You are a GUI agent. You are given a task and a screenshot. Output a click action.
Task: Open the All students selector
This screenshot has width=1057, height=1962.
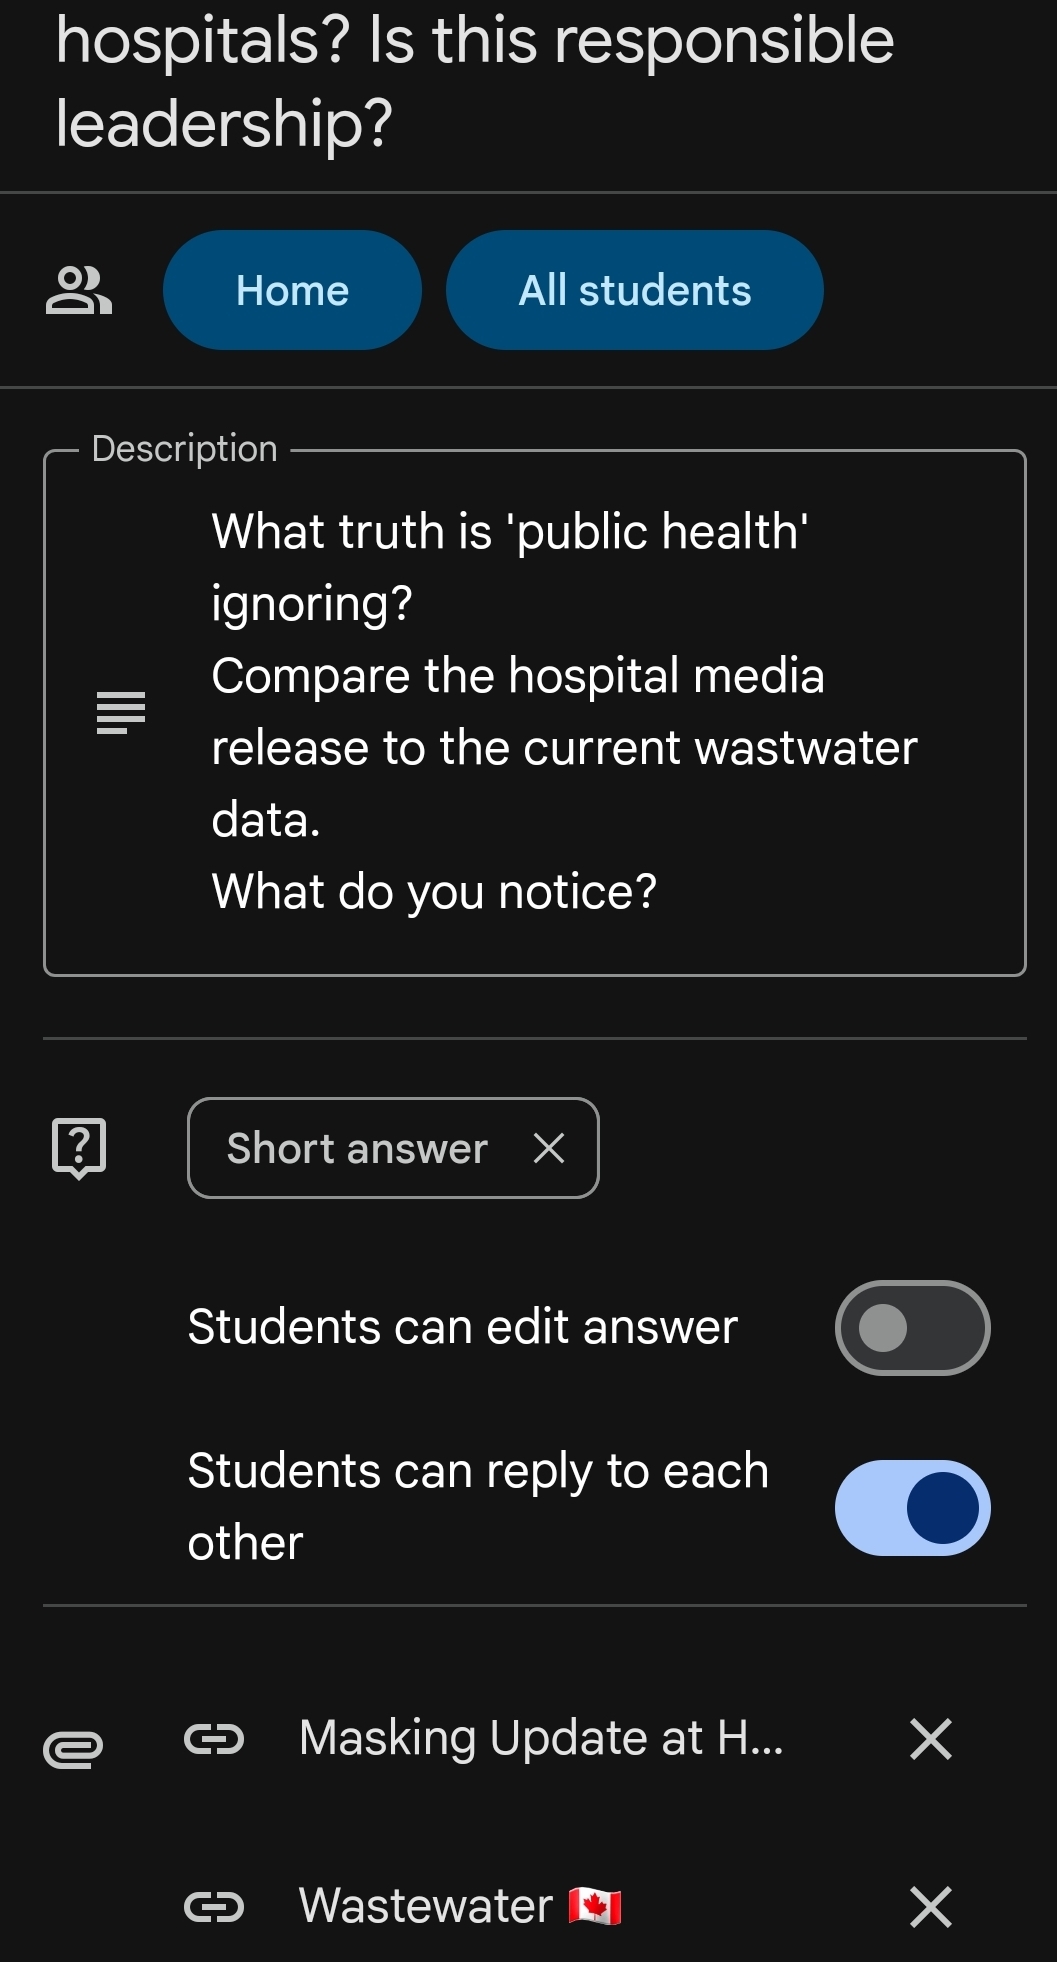tap(634, 291)
